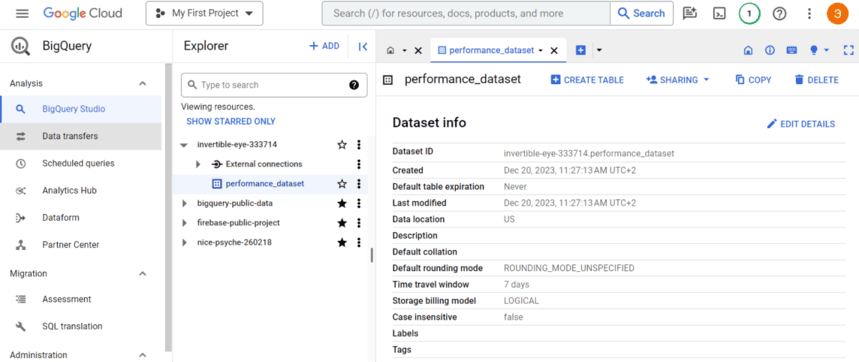The image size is (859, 362).
Task: Open Scheduled queries page
Action: (x=81, y=163)
